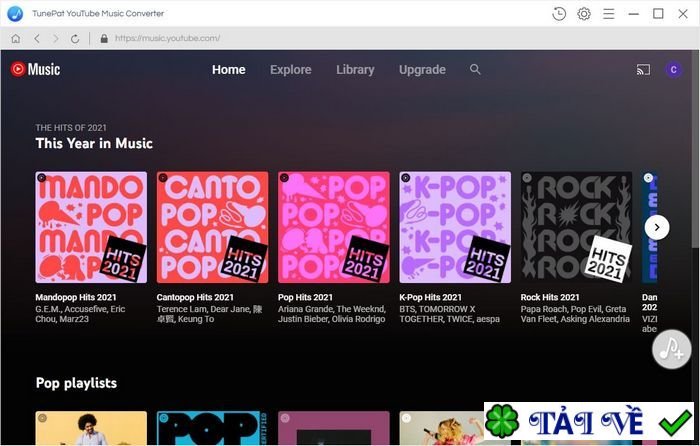This screenshot has height=446, width=700.
Task: Click the YouTube Music search icon
Action: coord(475,70)
